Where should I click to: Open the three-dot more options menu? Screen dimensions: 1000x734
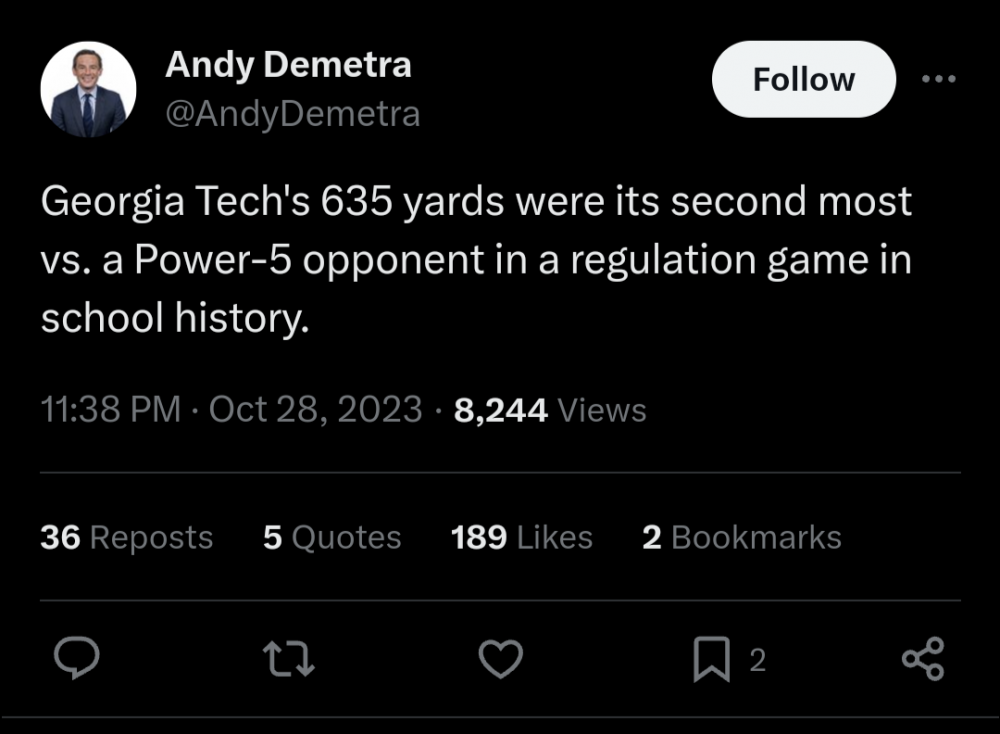[x=938, y=79]
